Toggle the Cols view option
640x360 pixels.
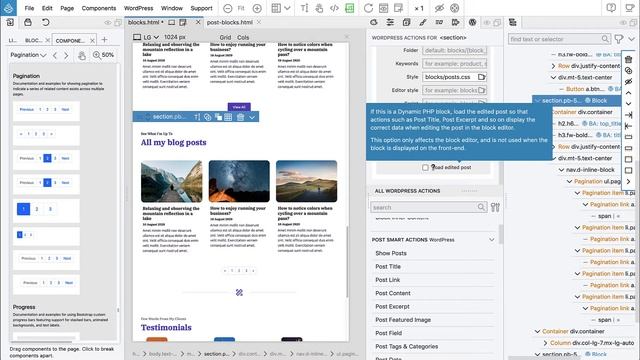pos(243,37)
